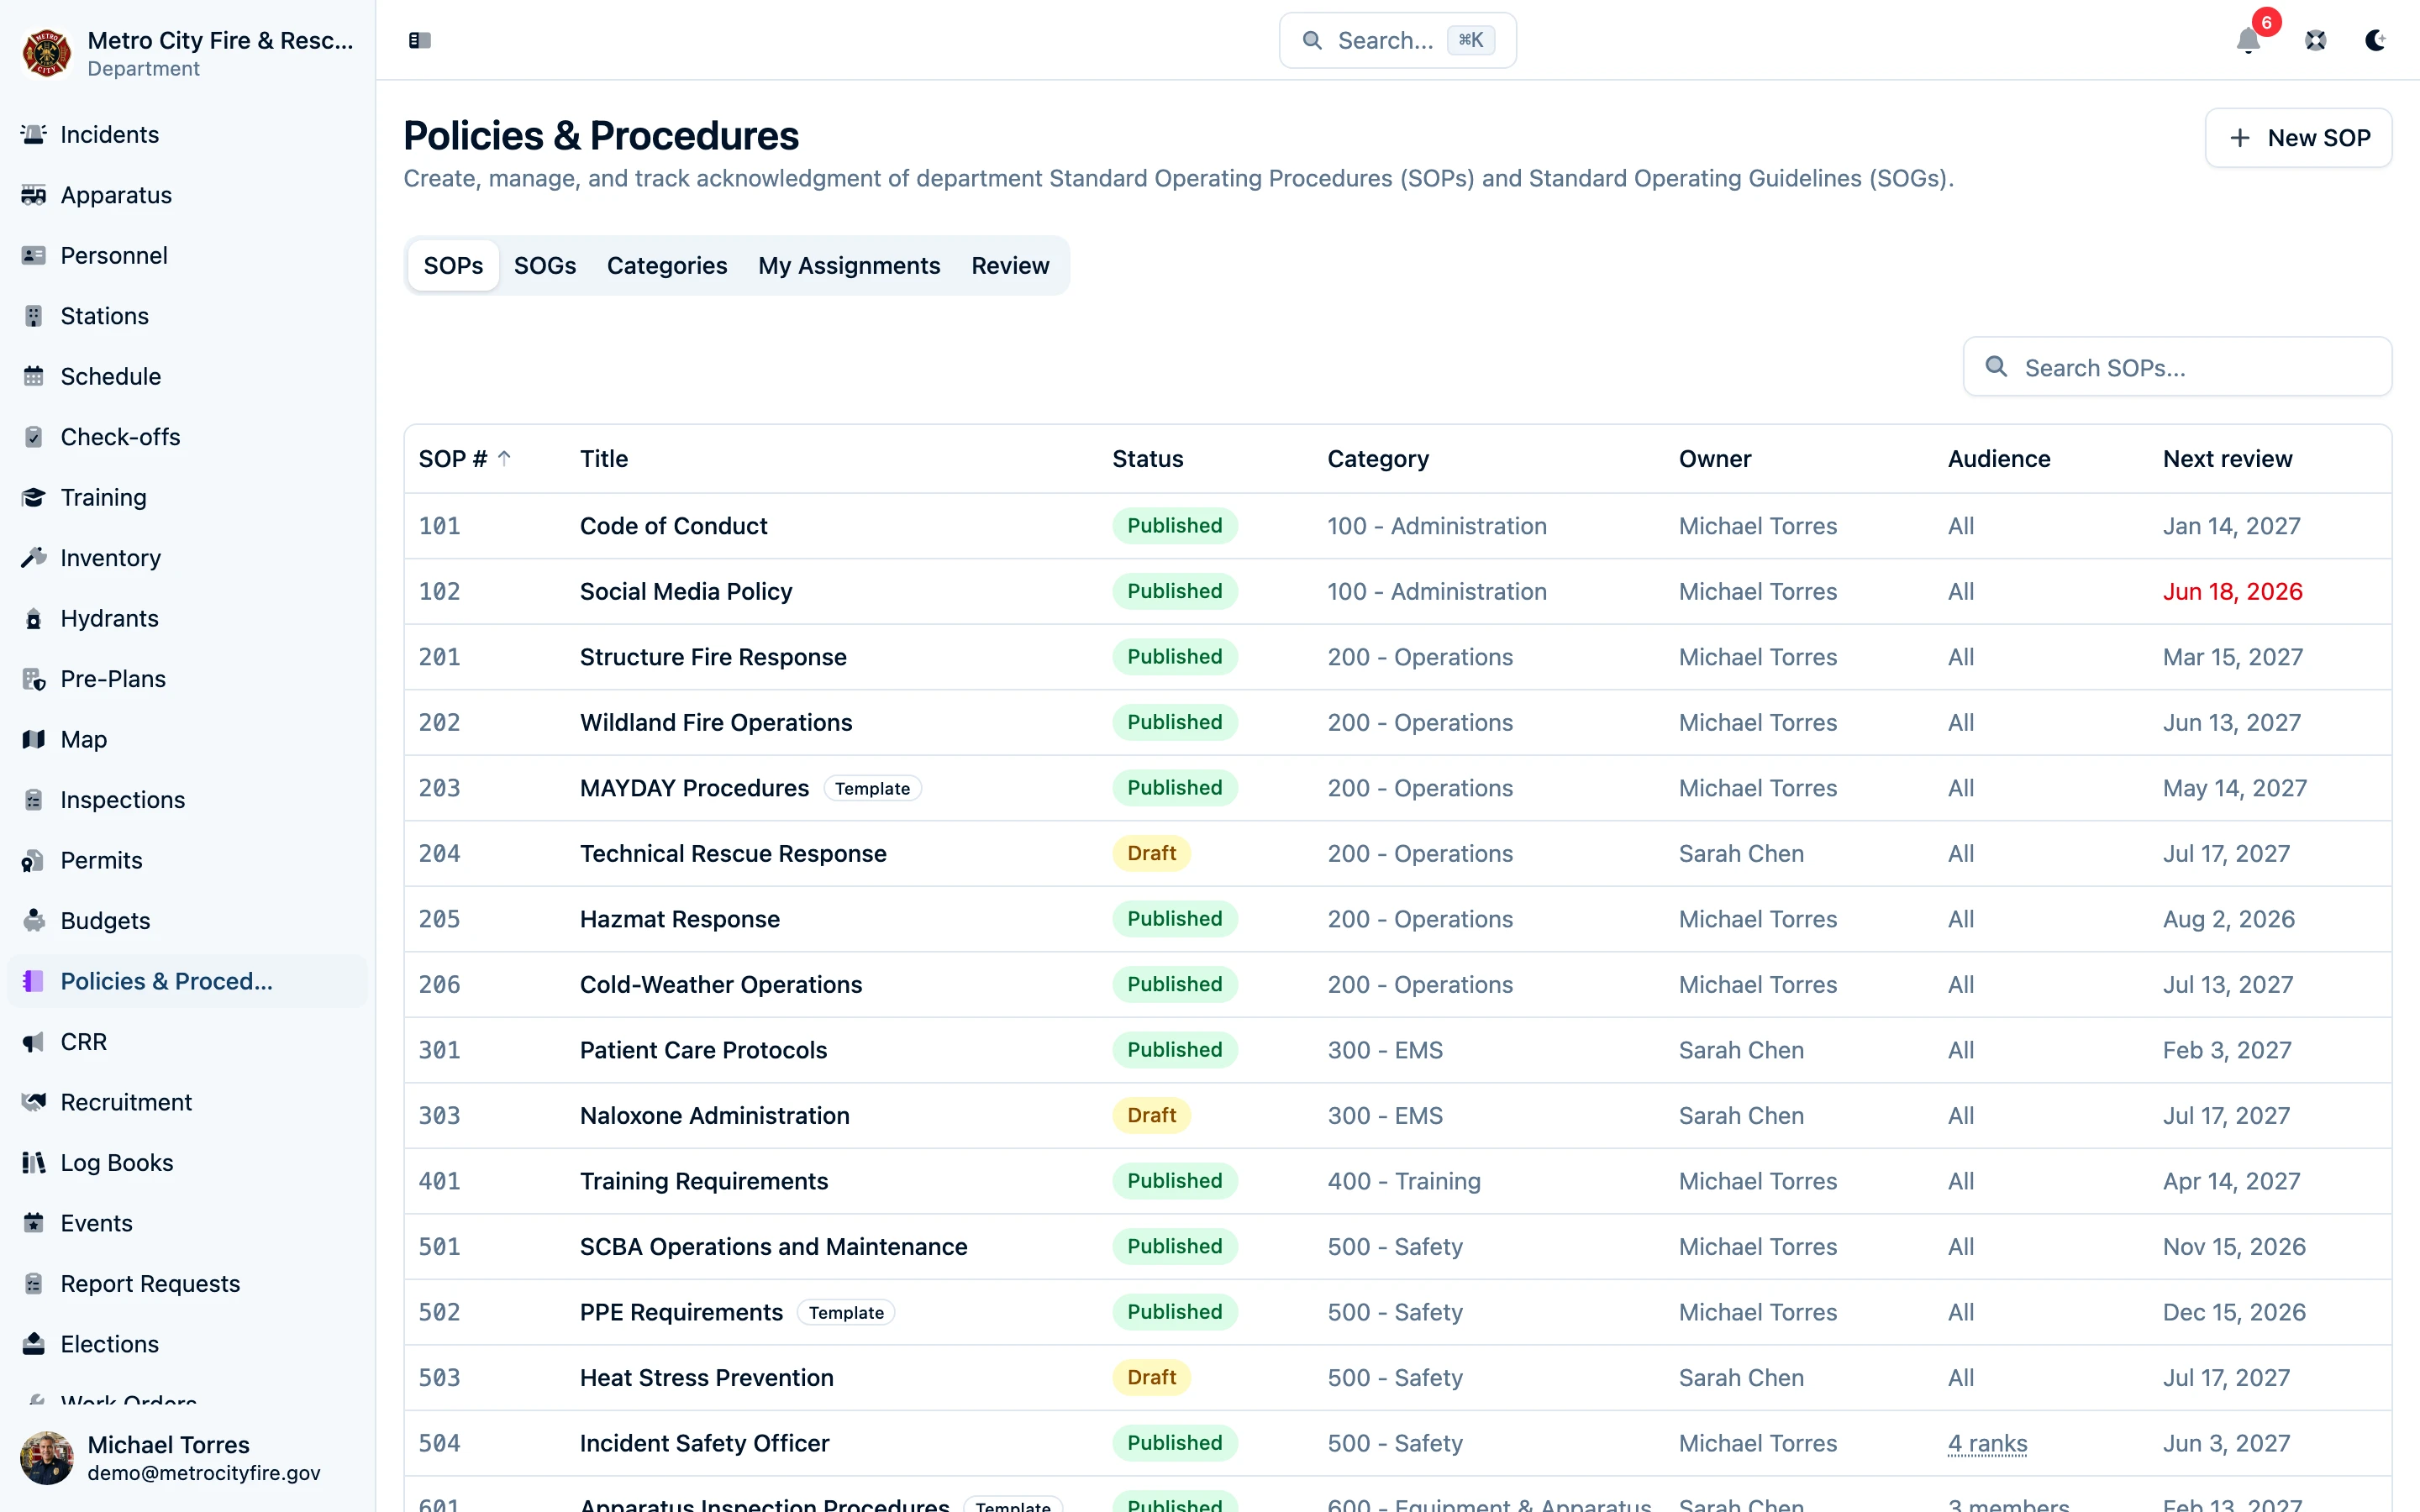Open Patient Care Protocols row title
Image resolution: width=2420 pixels, height=1512 pixels.
click(703, 1050)
